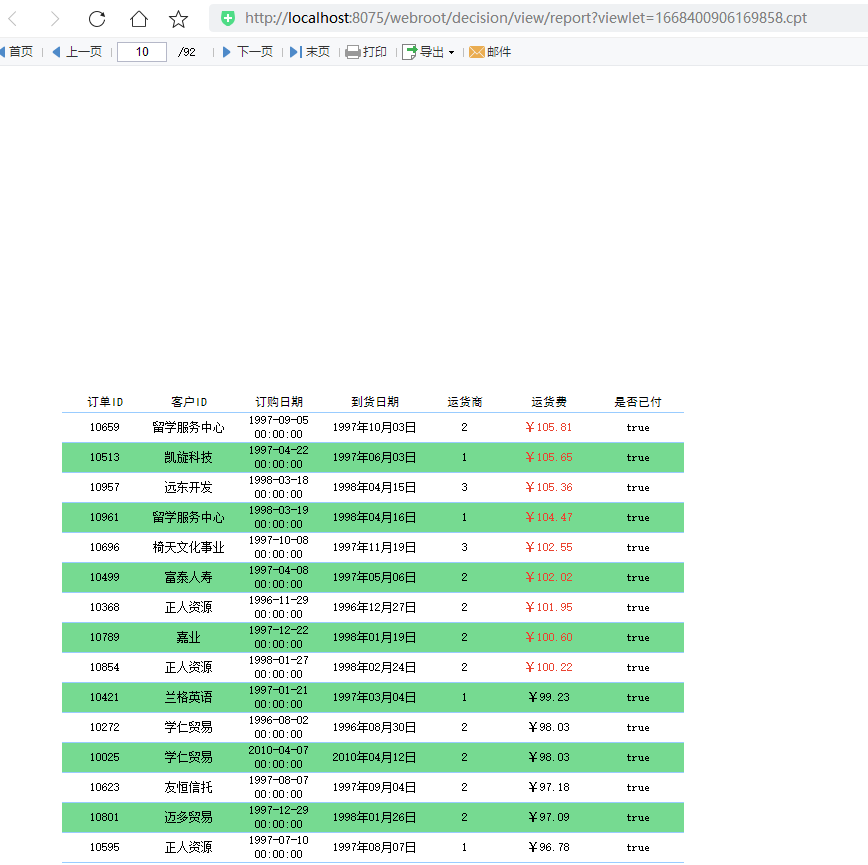Click arrival date 2010年04月12日
Viewport: 868px width, 865px height.
click(x=374, y=757)
